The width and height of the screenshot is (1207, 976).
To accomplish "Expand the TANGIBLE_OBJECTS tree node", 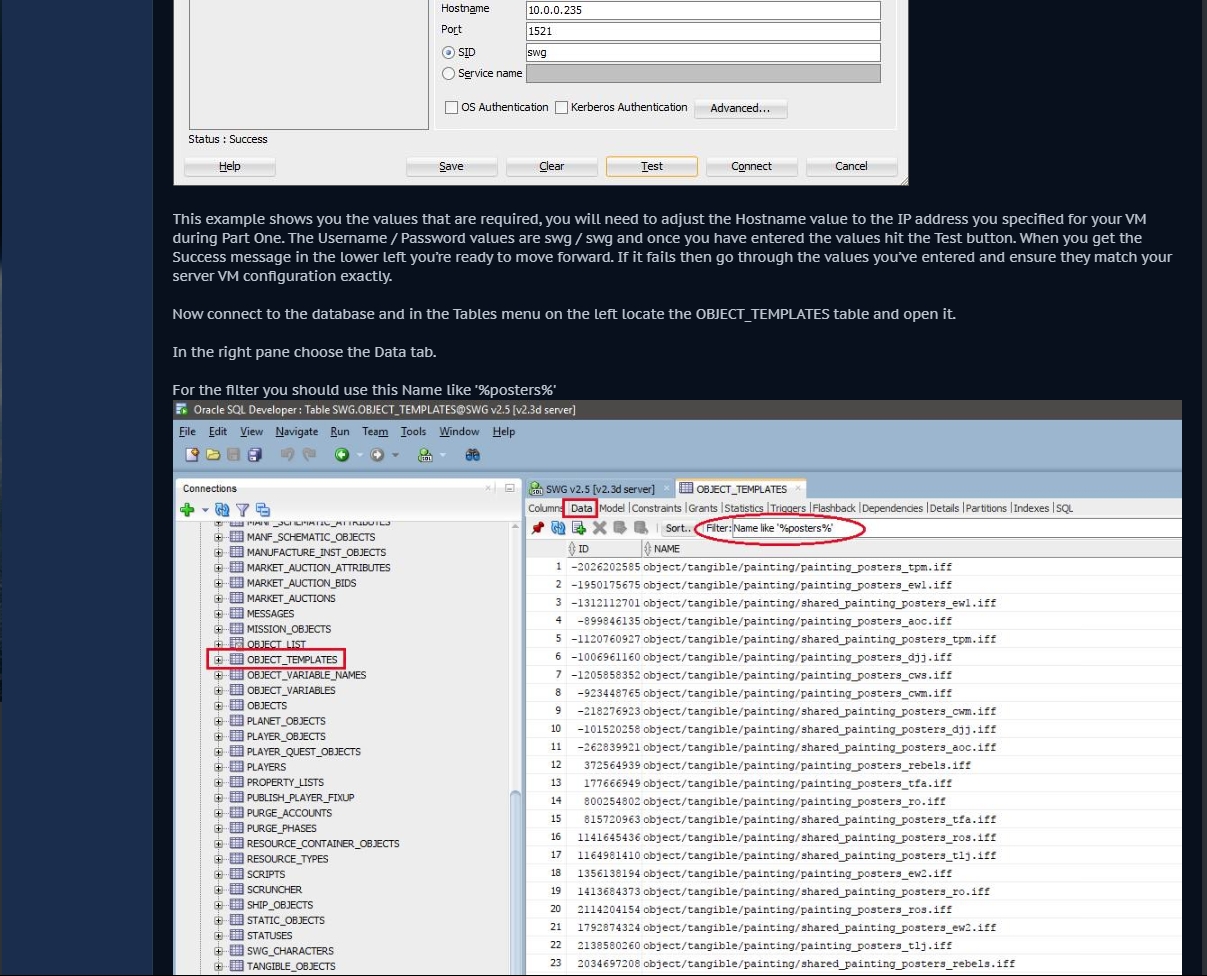I will click(x=218, y=966).
